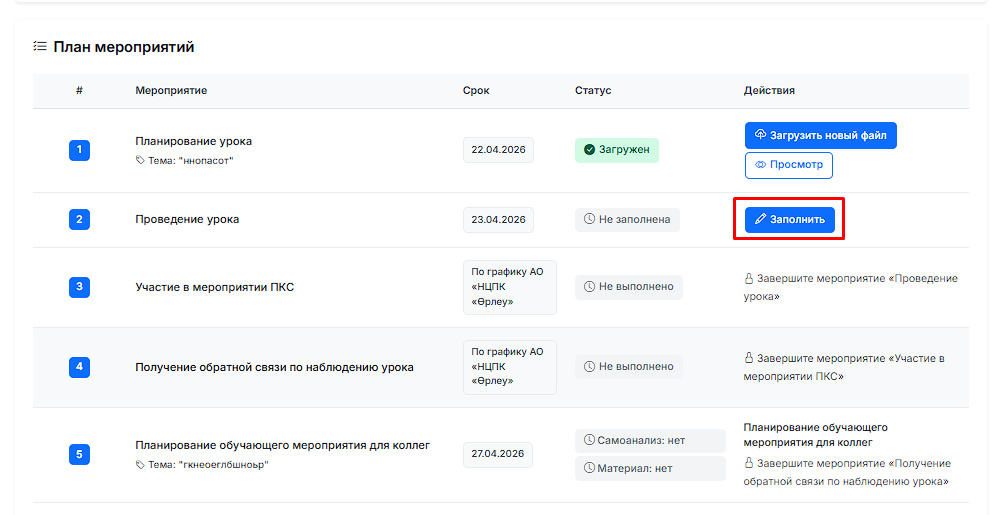Click the list icon beside План мероприятий
Image resolution: width=1006 pixels, height=515 pixels.
pyautogui.click(x=40, y=46)
